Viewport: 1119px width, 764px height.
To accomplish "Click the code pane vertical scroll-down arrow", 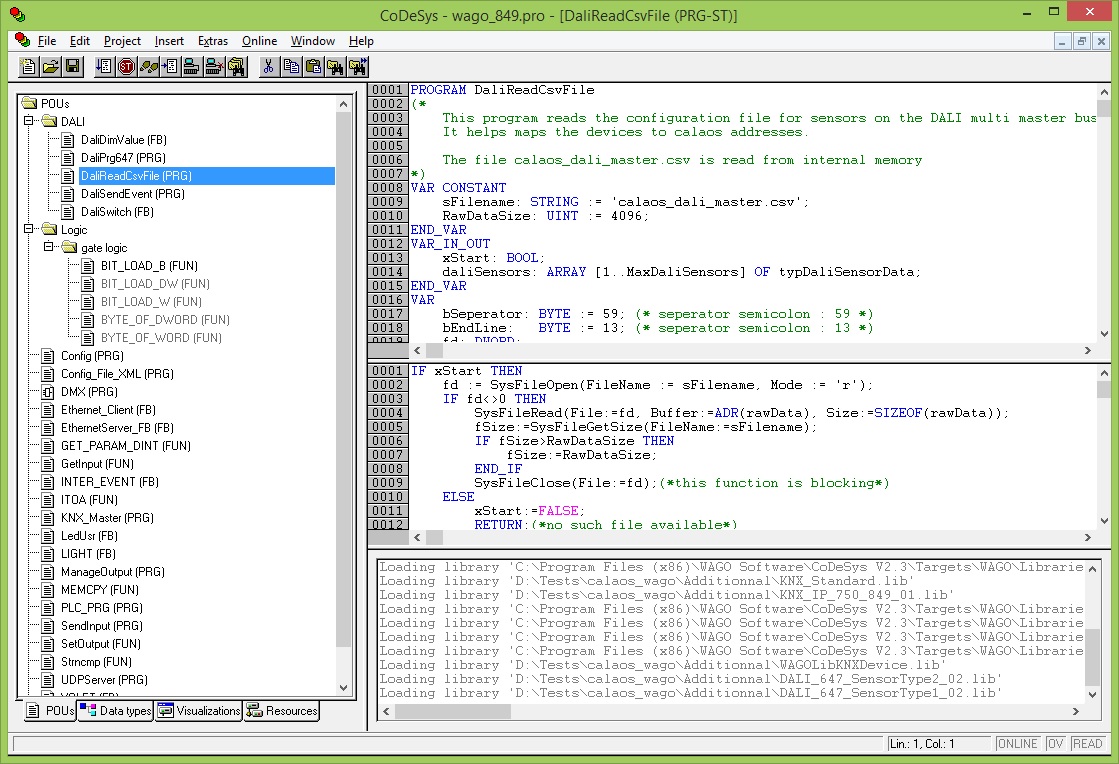I will (x=1104, y=521).
